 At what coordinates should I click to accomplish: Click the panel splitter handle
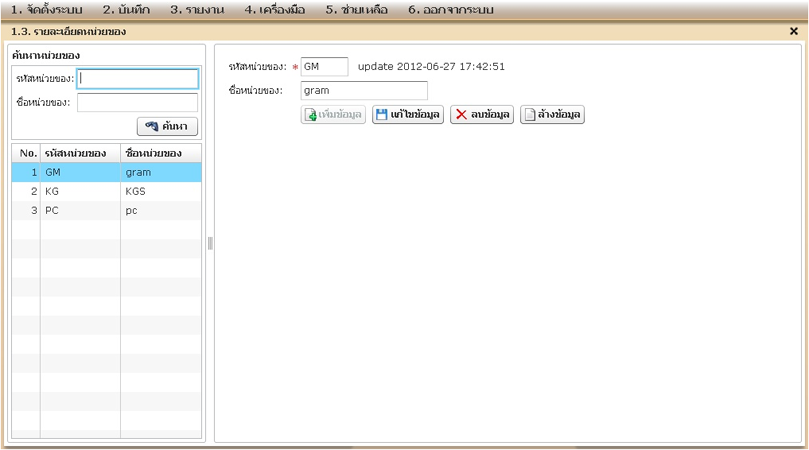pos(210,243)
